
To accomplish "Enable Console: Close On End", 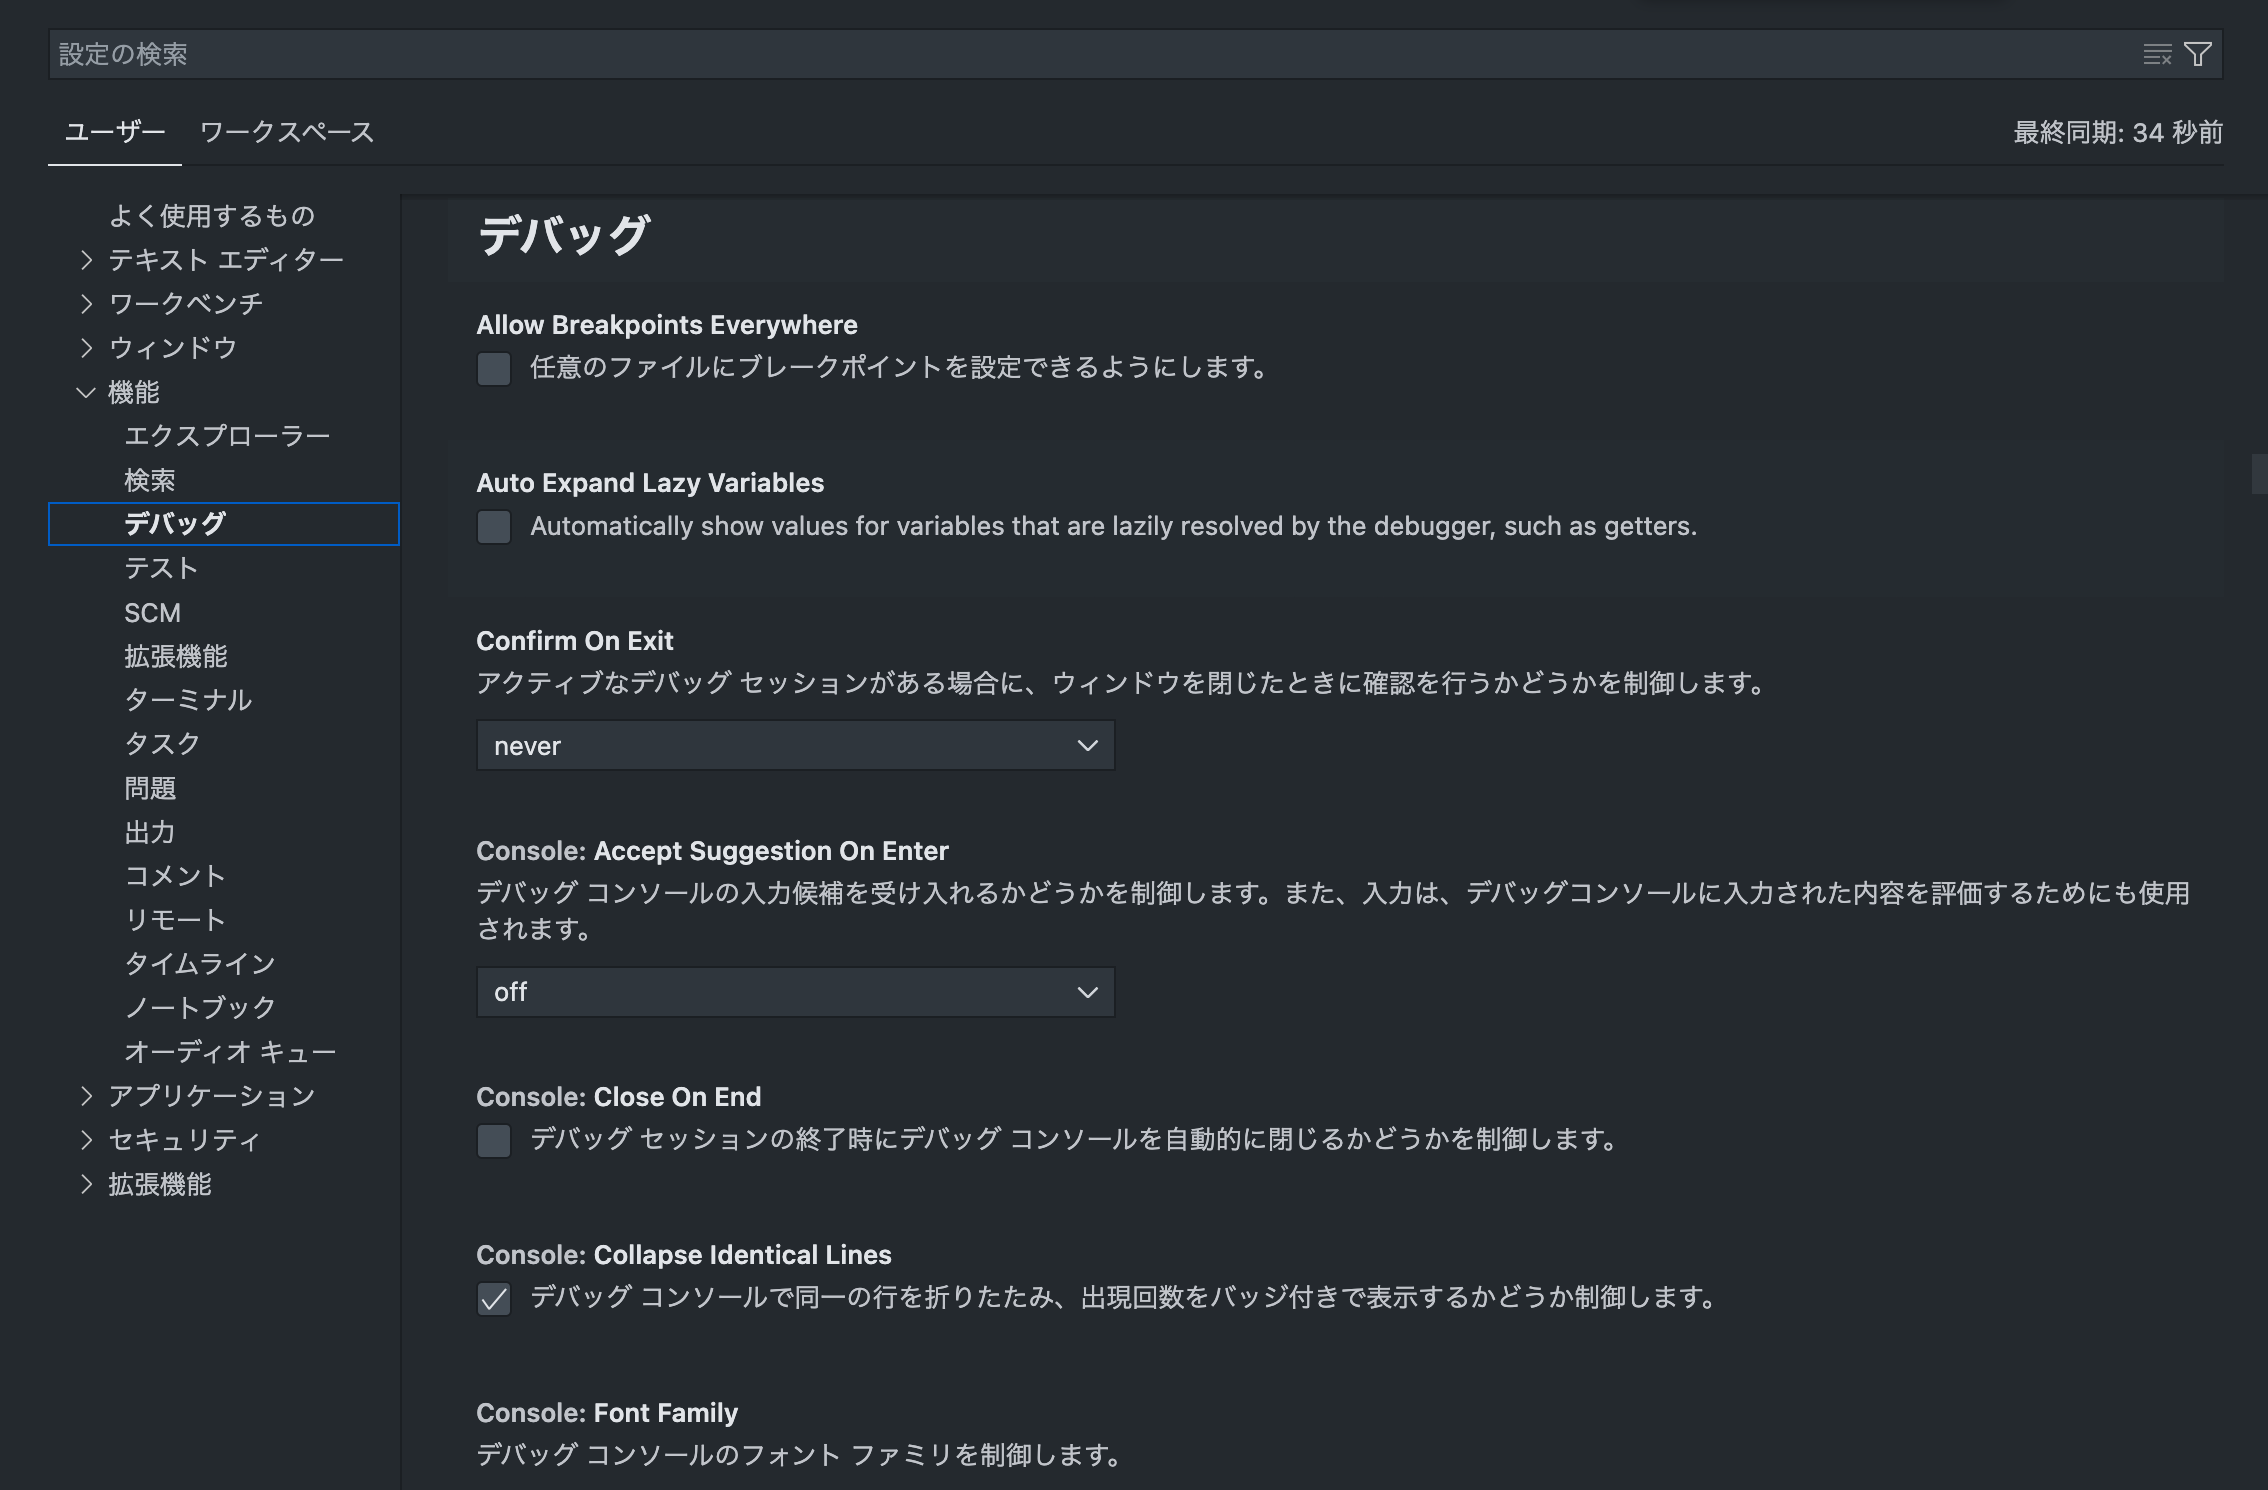I will coord(493,1141).
